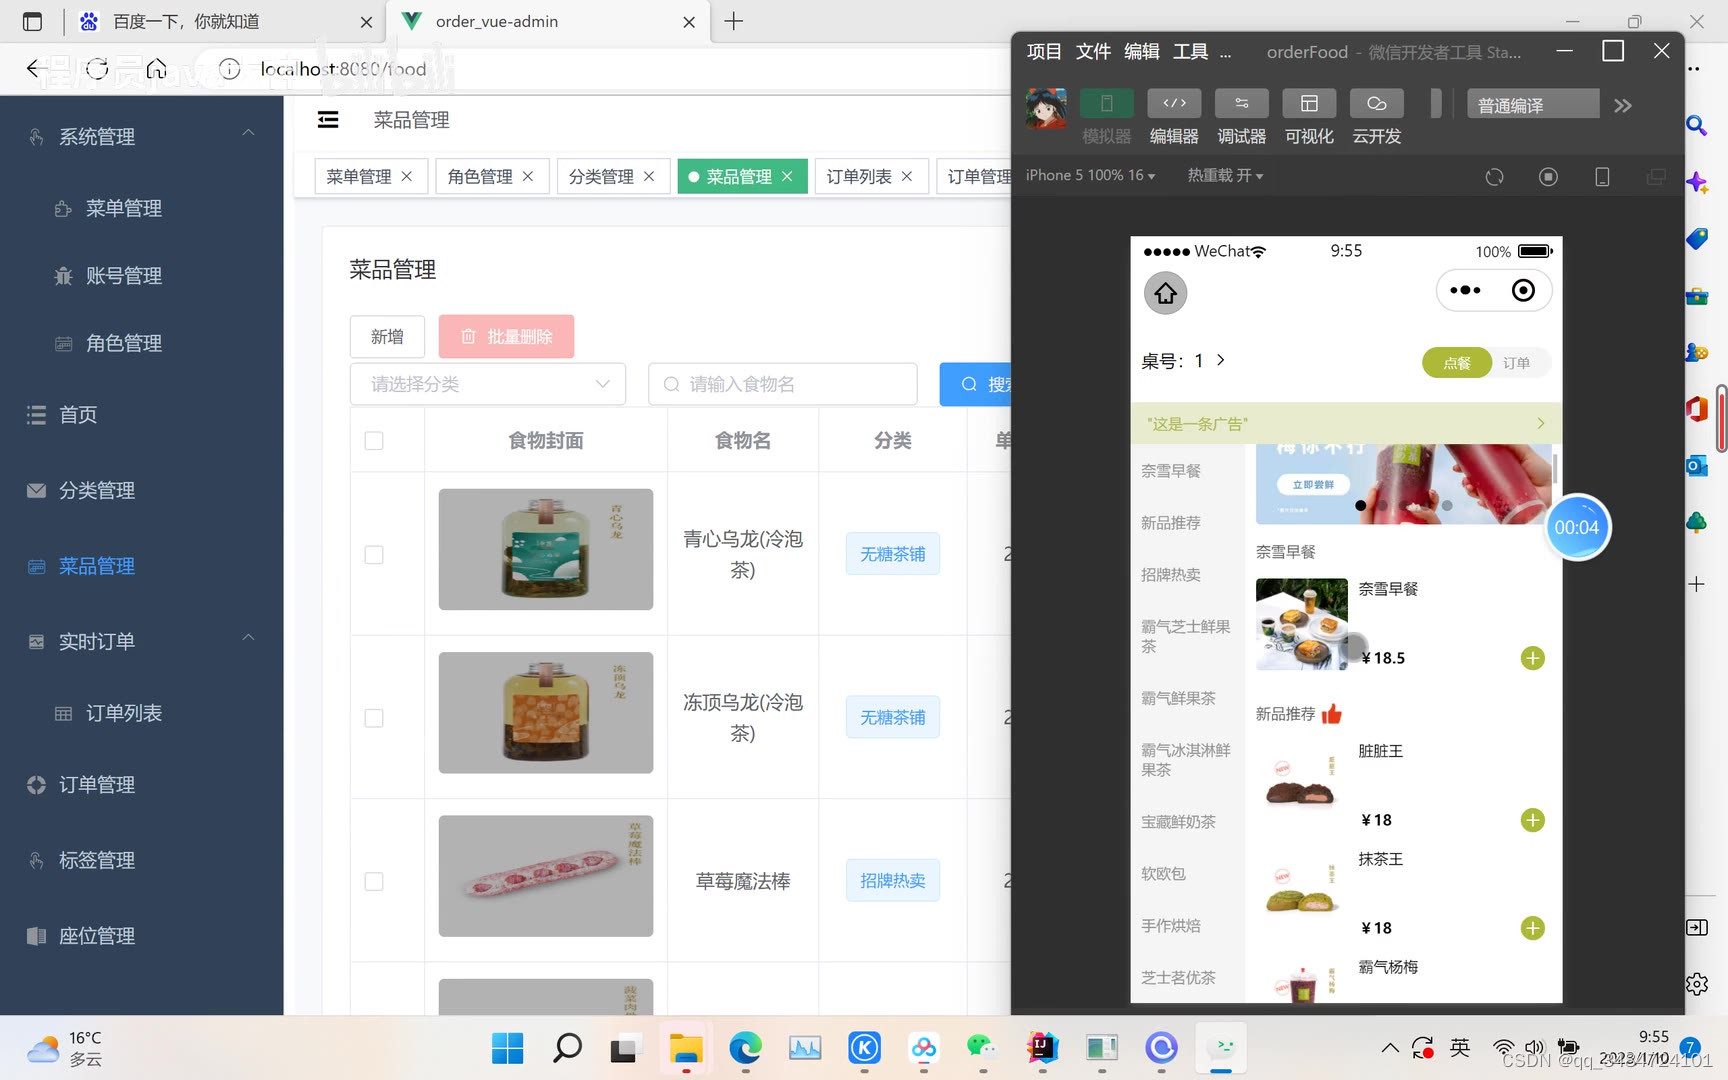Add 抹茶王 with the green plus

pos(1532,928)
